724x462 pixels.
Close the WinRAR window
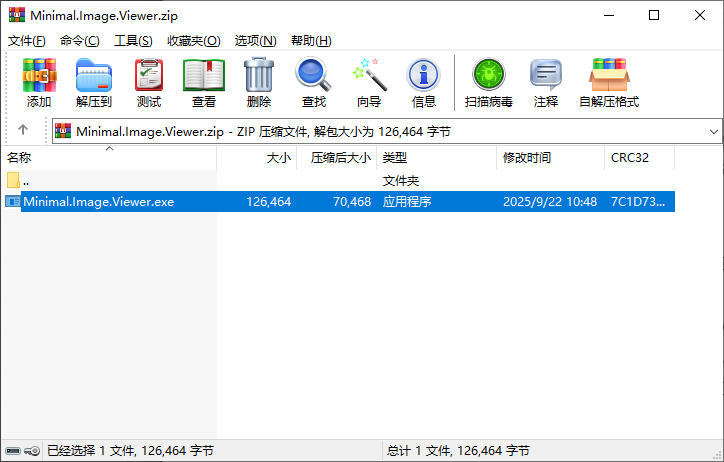pyautogui.click(x=700, y=15)
